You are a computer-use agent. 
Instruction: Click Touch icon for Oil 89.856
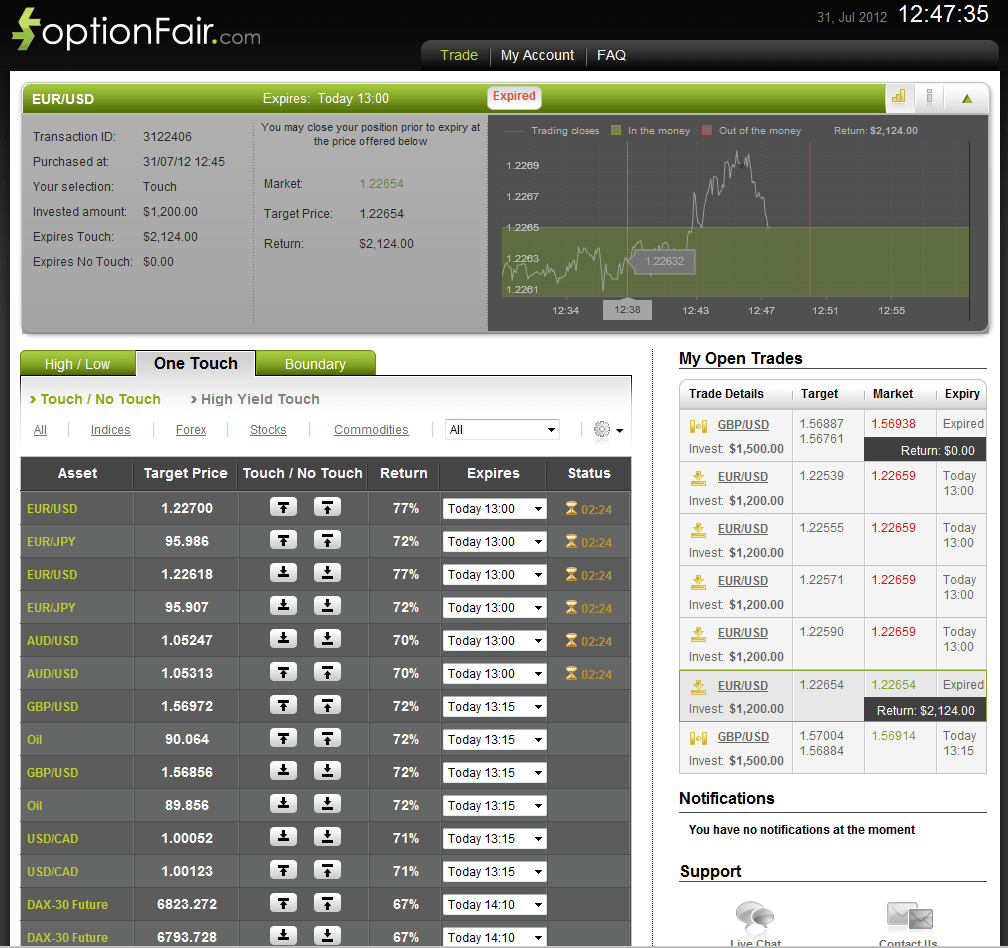point(284,805)
